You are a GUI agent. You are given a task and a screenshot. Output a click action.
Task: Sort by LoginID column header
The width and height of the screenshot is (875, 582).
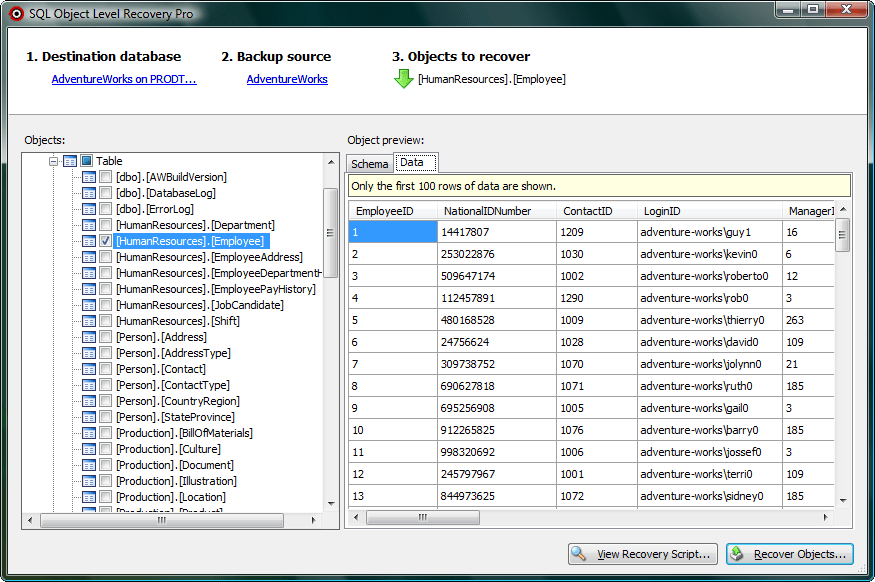point(709,211)
